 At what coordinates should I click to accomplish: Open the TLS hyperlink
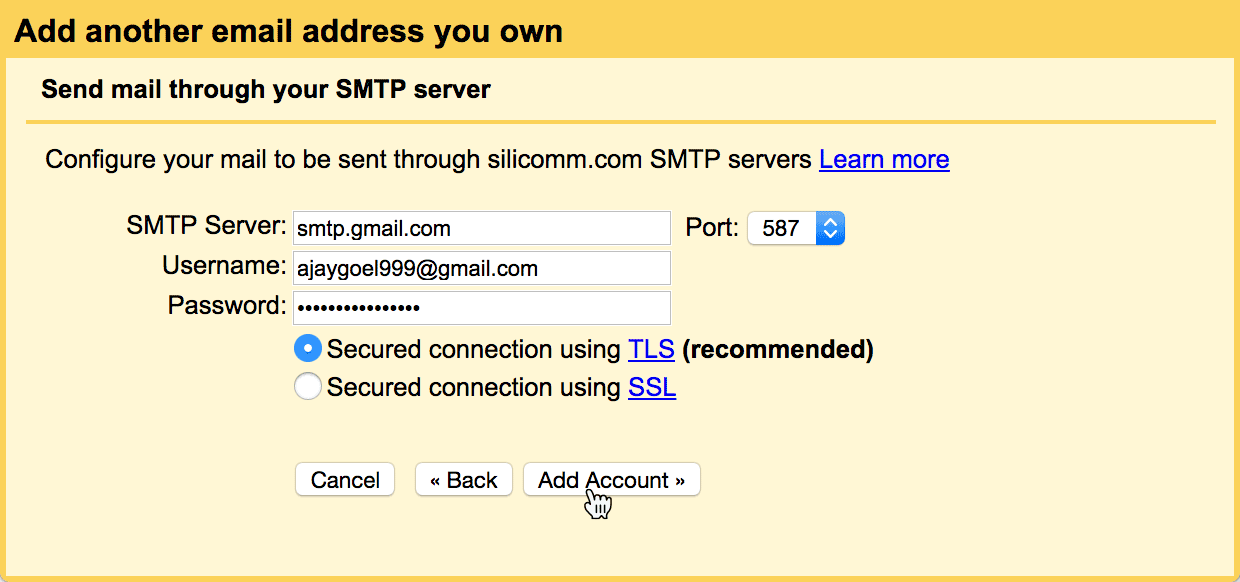651,349
